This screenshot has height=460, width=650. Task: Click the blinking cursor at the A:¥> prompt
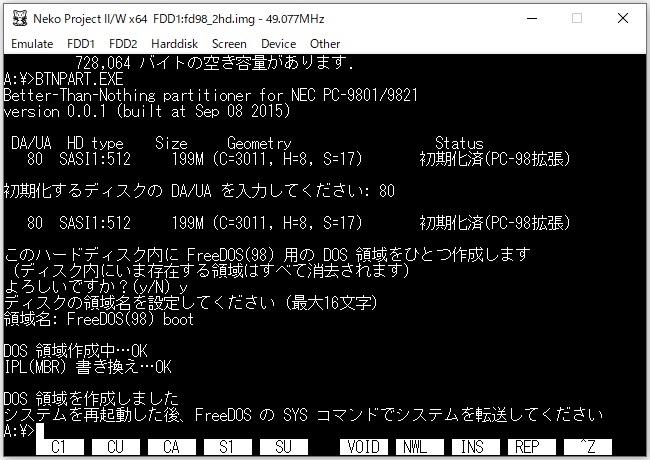[40, 431]
